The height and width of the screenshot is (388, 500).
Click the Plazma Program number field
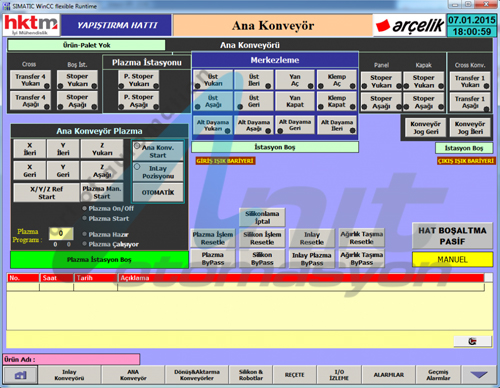coord(61,233)
